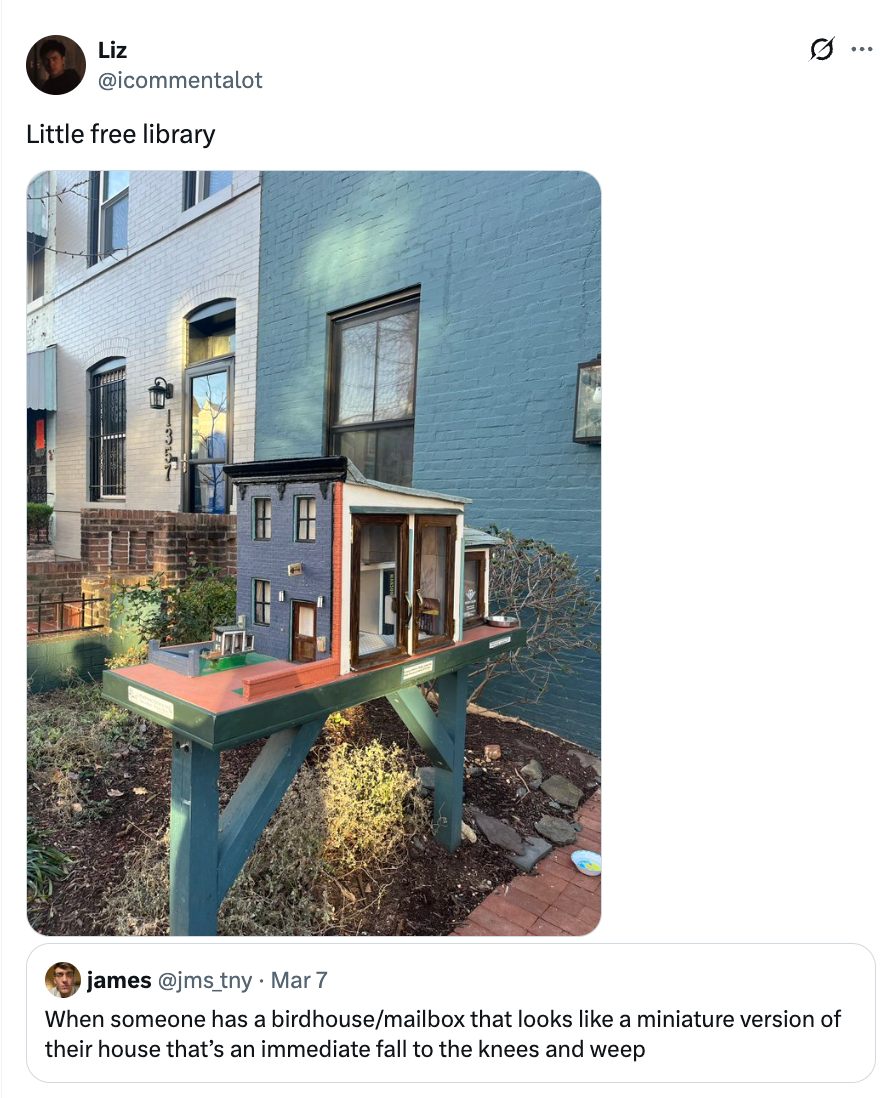
Task: Click the Grok slashed-circle icon
Action: pyautogui.click(x=821, y=49)
